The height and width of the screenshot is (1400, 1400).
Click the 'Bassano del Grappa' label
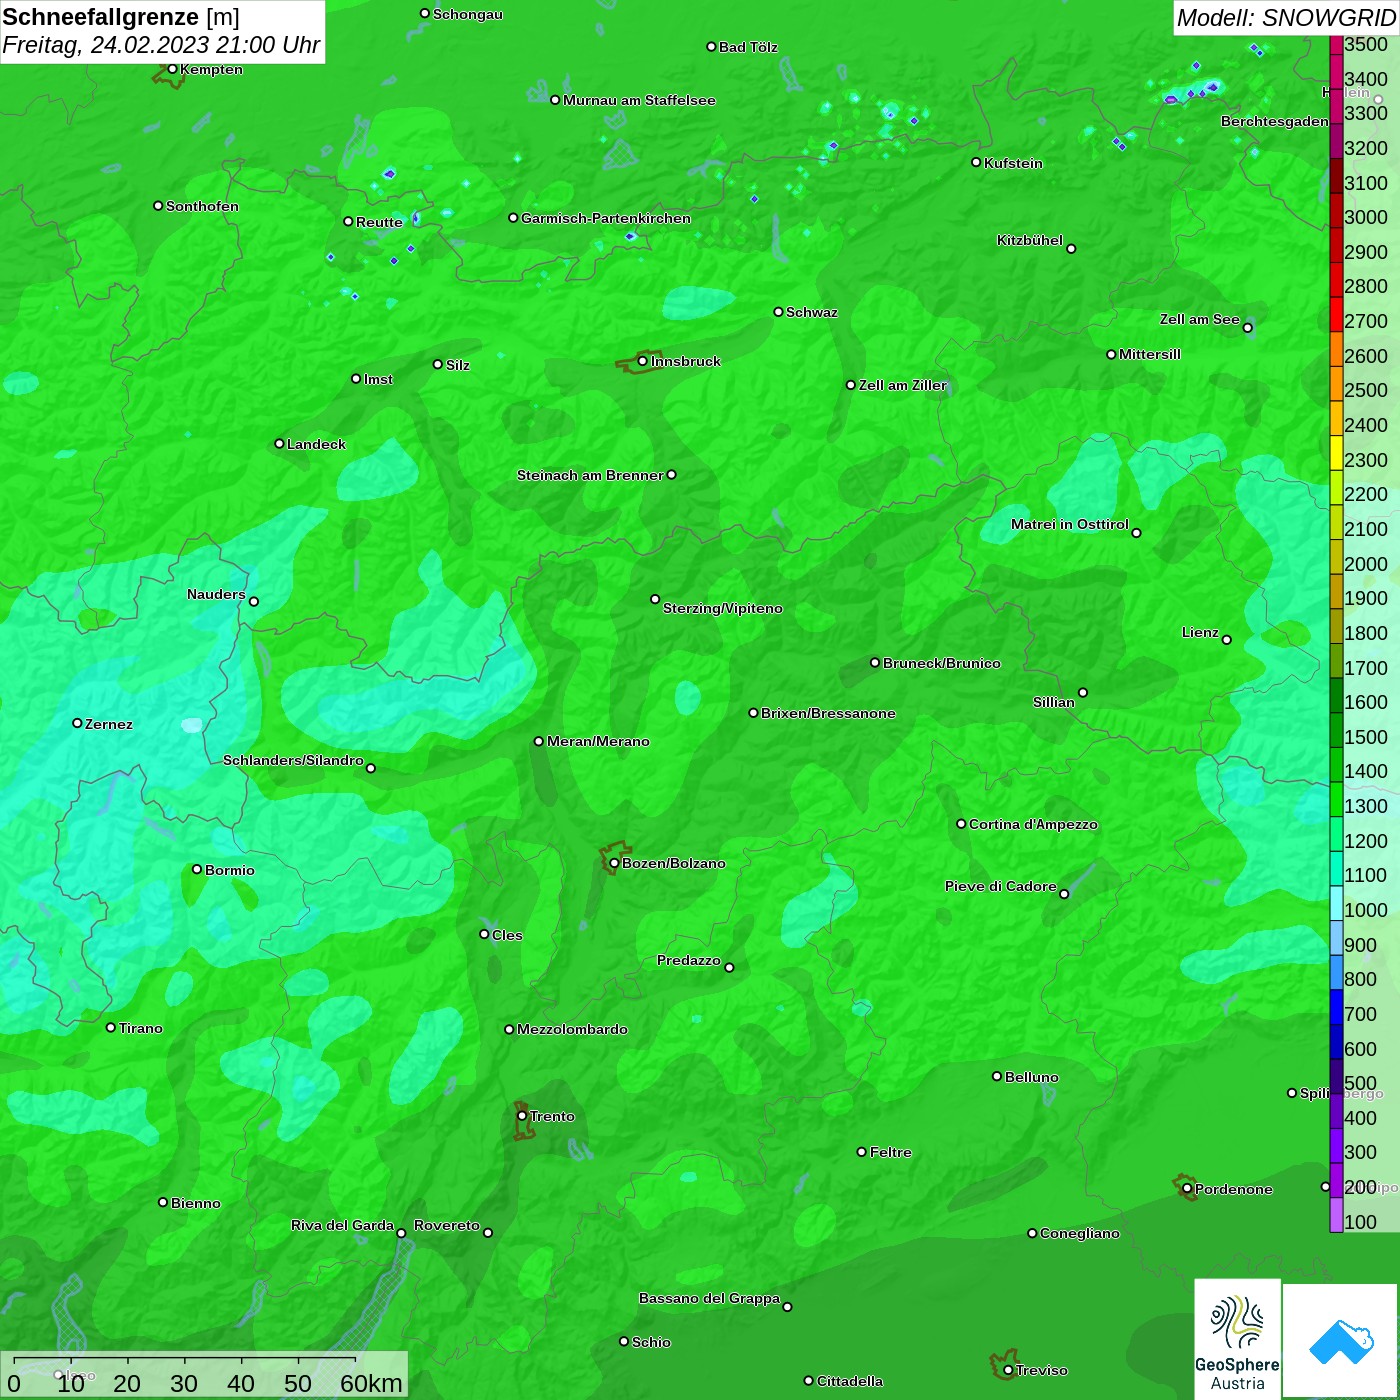(x=709, y=1298)
